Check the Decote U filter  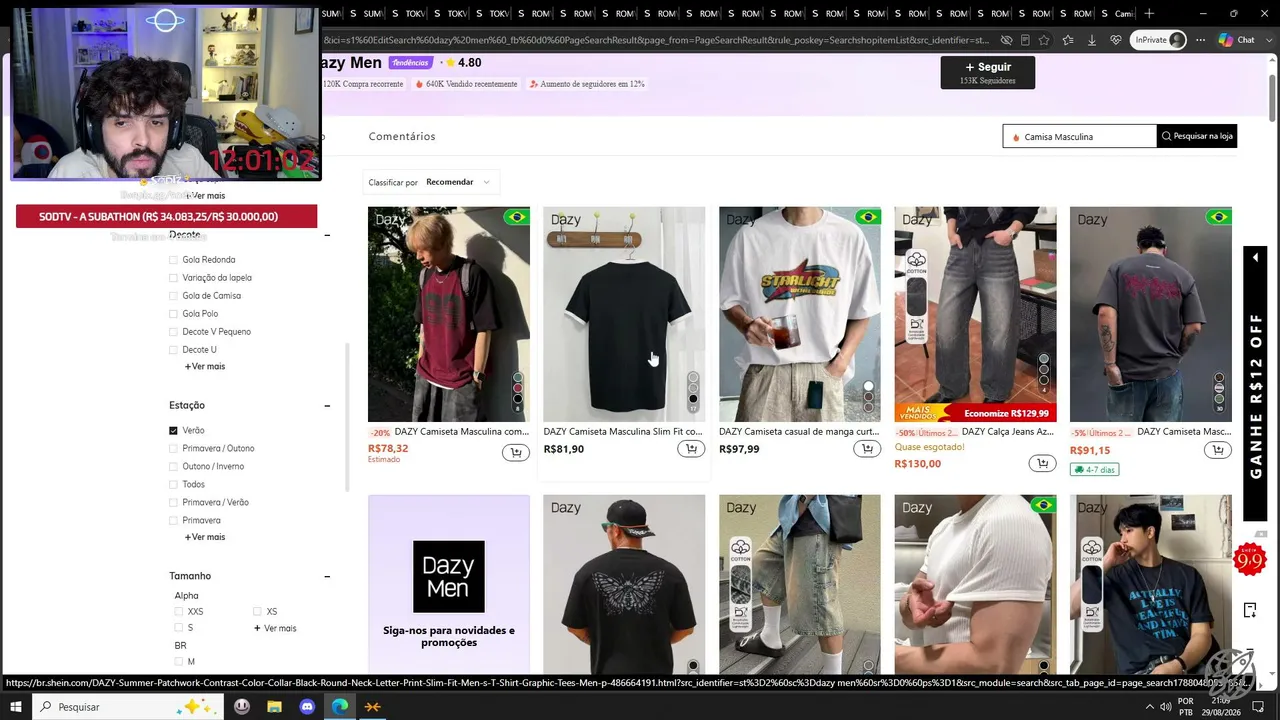pyautogui.click(x=173, y=350)
